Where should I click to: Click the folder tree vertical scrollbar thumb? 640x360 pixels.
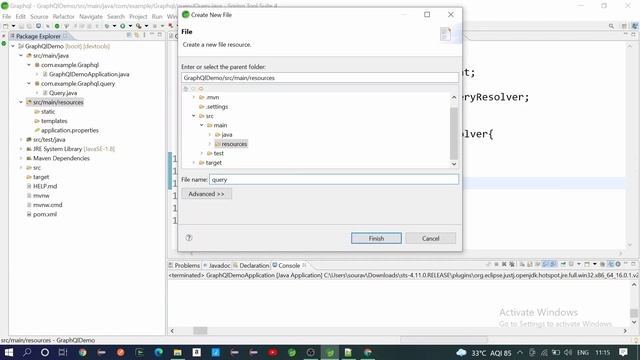pos(453,133)
